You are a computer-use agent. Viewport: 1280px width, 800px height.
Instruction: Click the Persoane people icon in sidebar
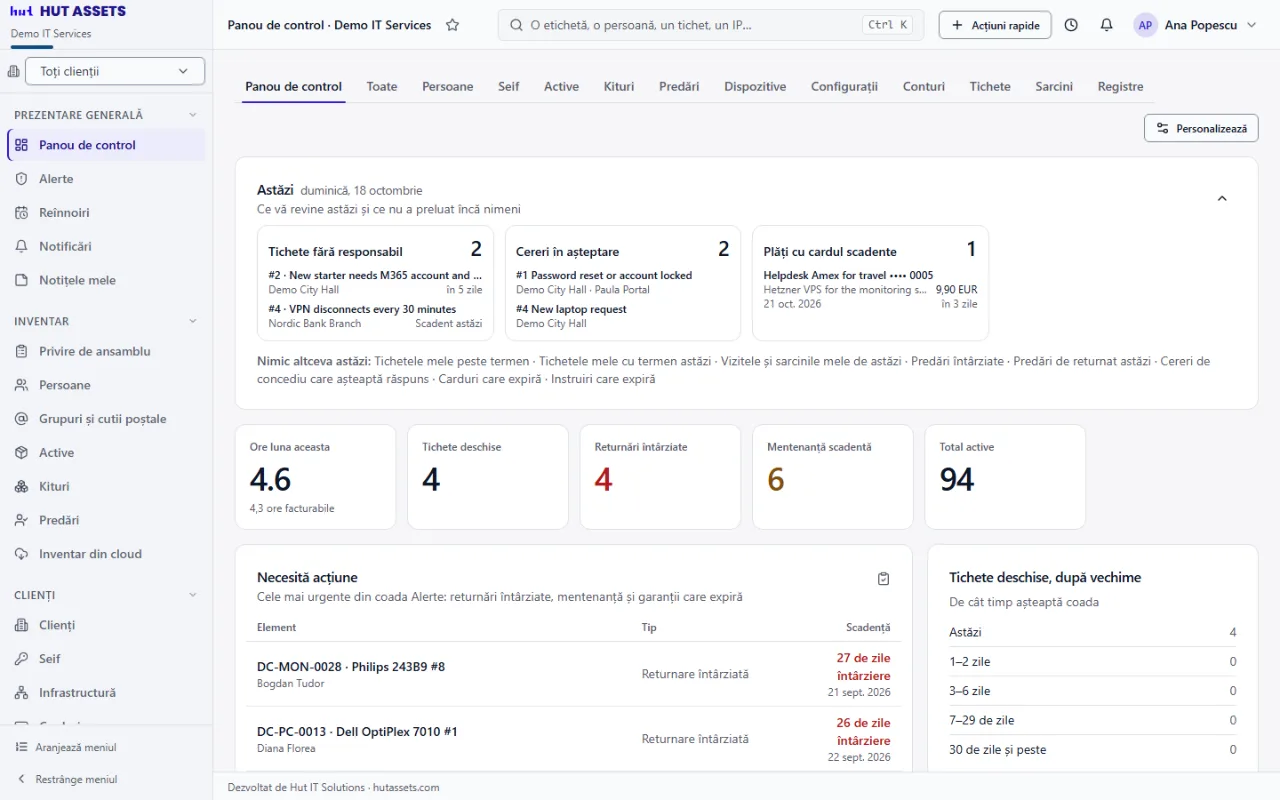(x=21, y=385)
